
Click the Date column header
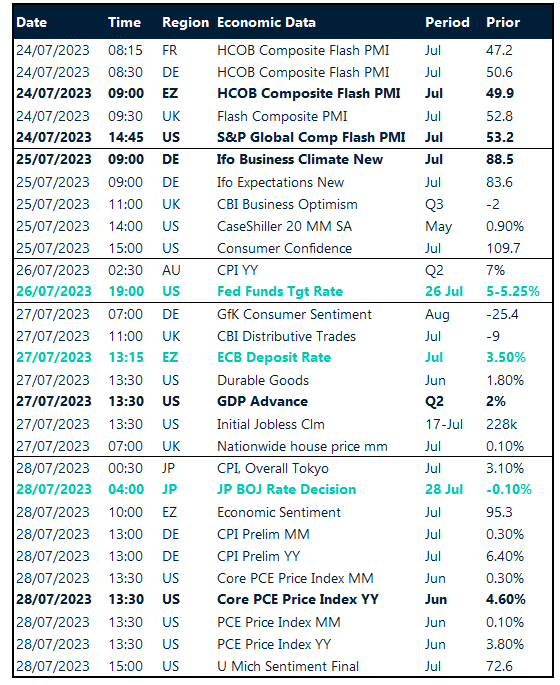pos(31,23)
